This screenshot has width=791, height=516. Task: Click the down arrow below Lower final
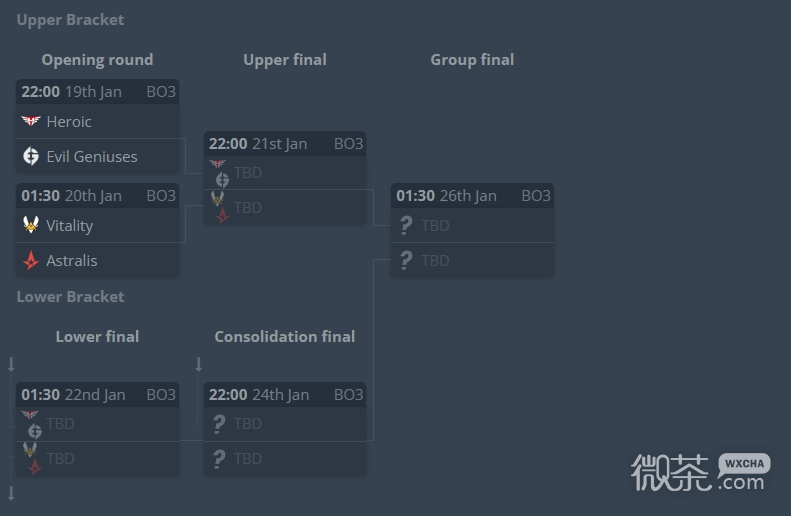point(11,493)
